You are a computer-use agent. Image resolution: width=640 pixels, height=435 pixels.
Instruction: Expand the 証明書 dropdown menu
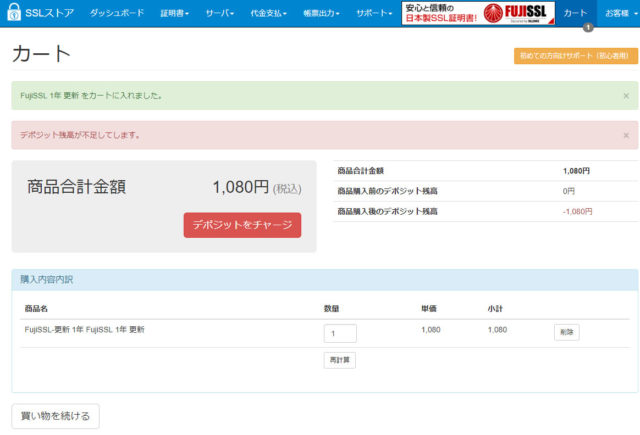tap(175, 13)
